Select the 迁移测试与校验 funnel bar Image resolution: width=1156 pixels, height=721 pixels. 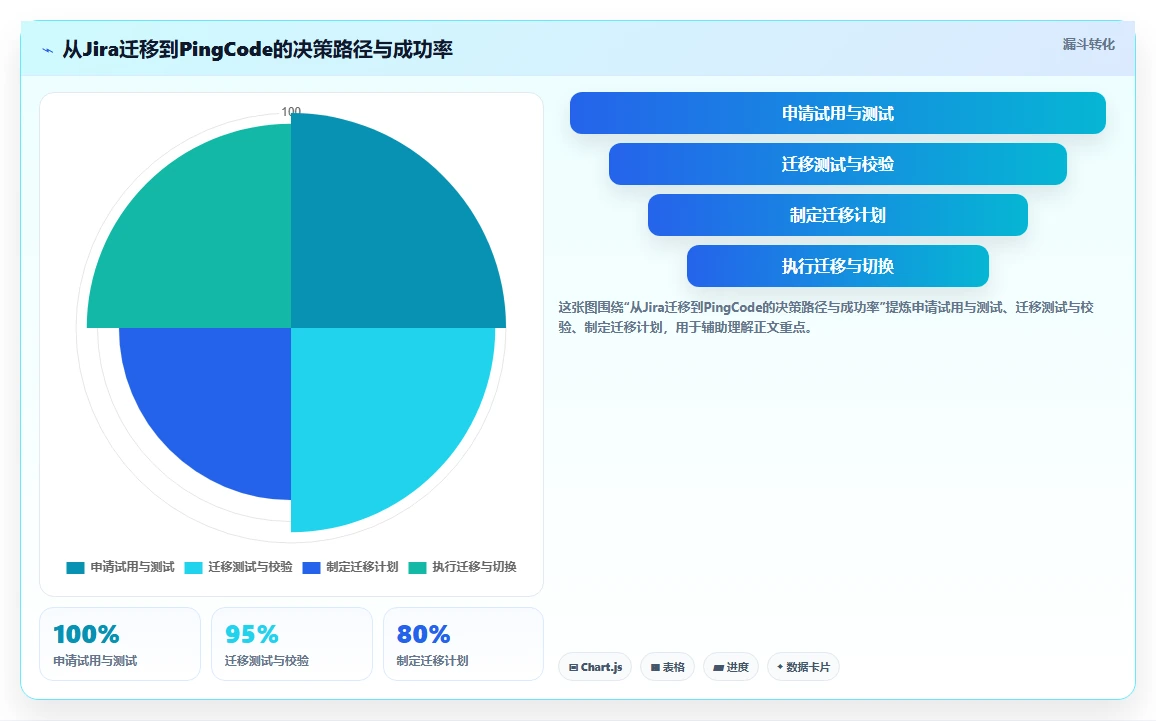(x=838, y=164)
